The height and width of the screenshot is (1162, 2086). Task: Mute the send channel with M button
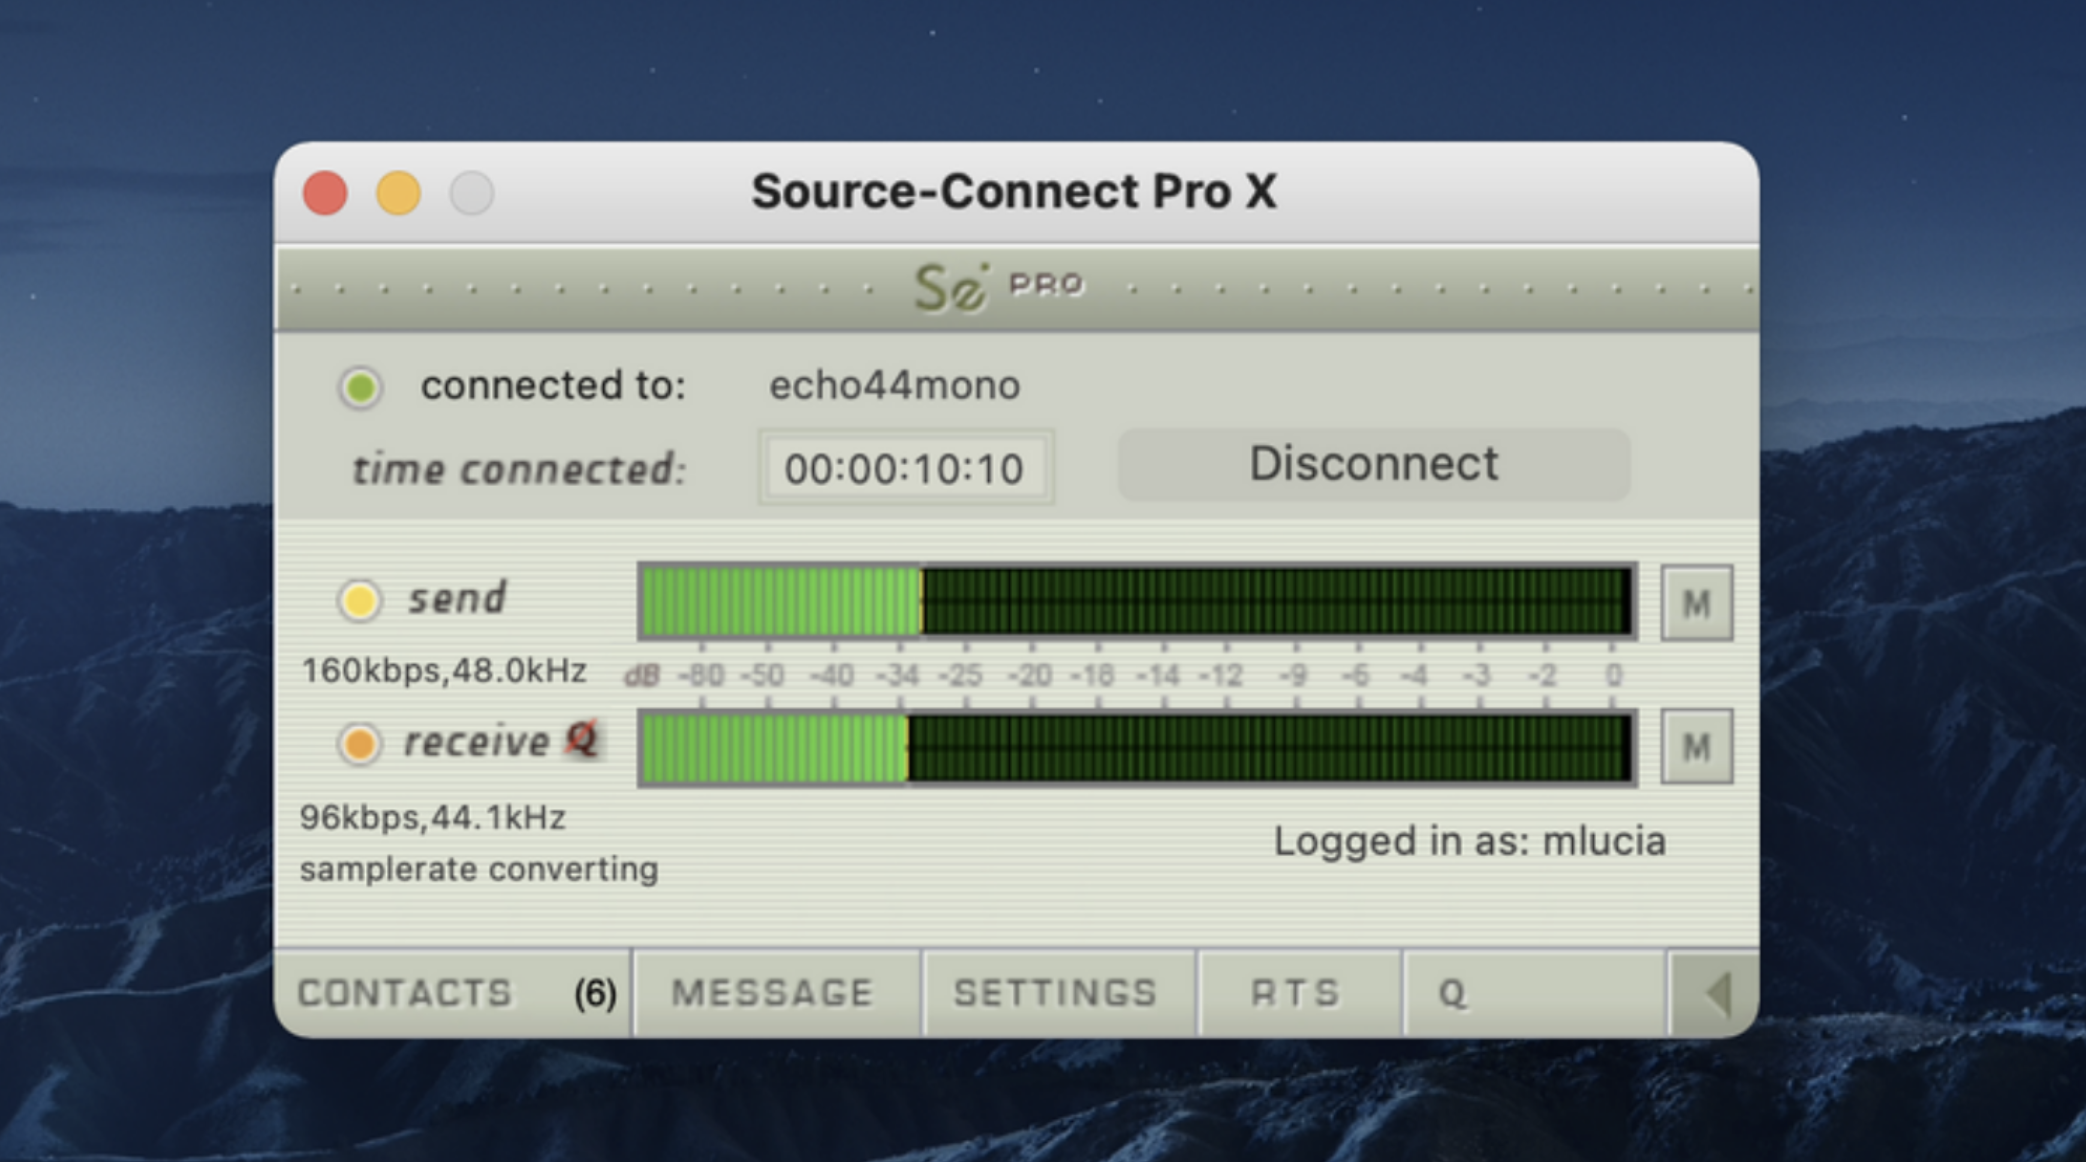(1696, 603)
